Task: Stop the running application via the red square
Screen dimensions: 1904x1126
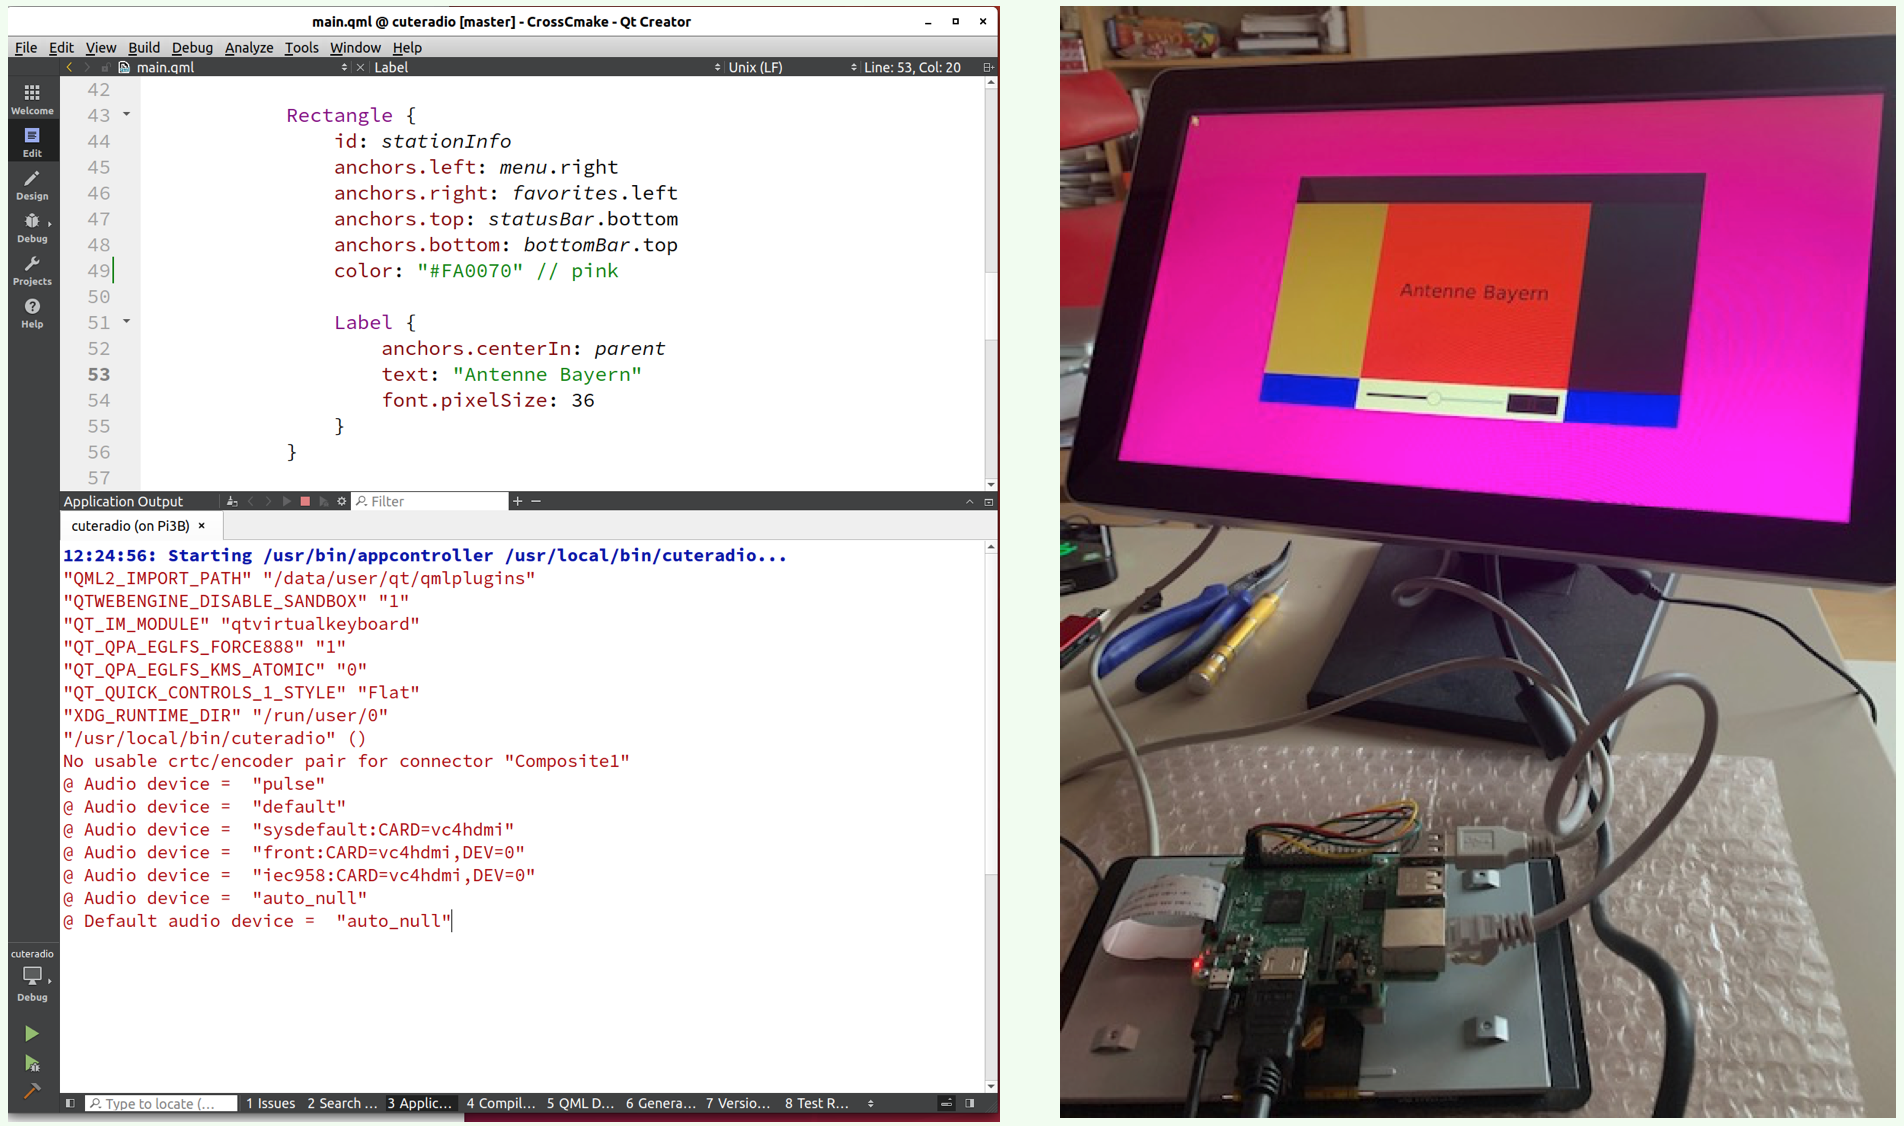Action: 305,501
